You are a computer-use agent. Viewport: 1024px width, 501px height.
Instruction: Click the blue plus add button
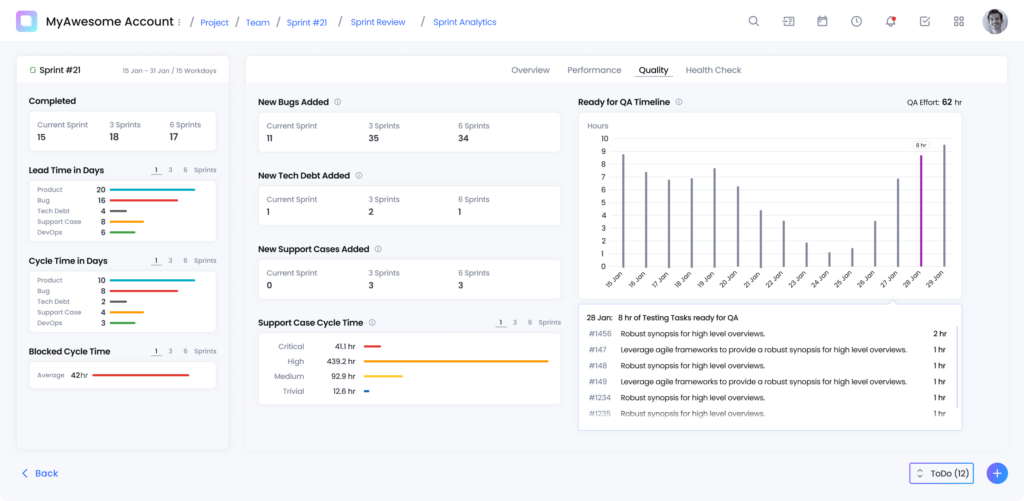996,473
